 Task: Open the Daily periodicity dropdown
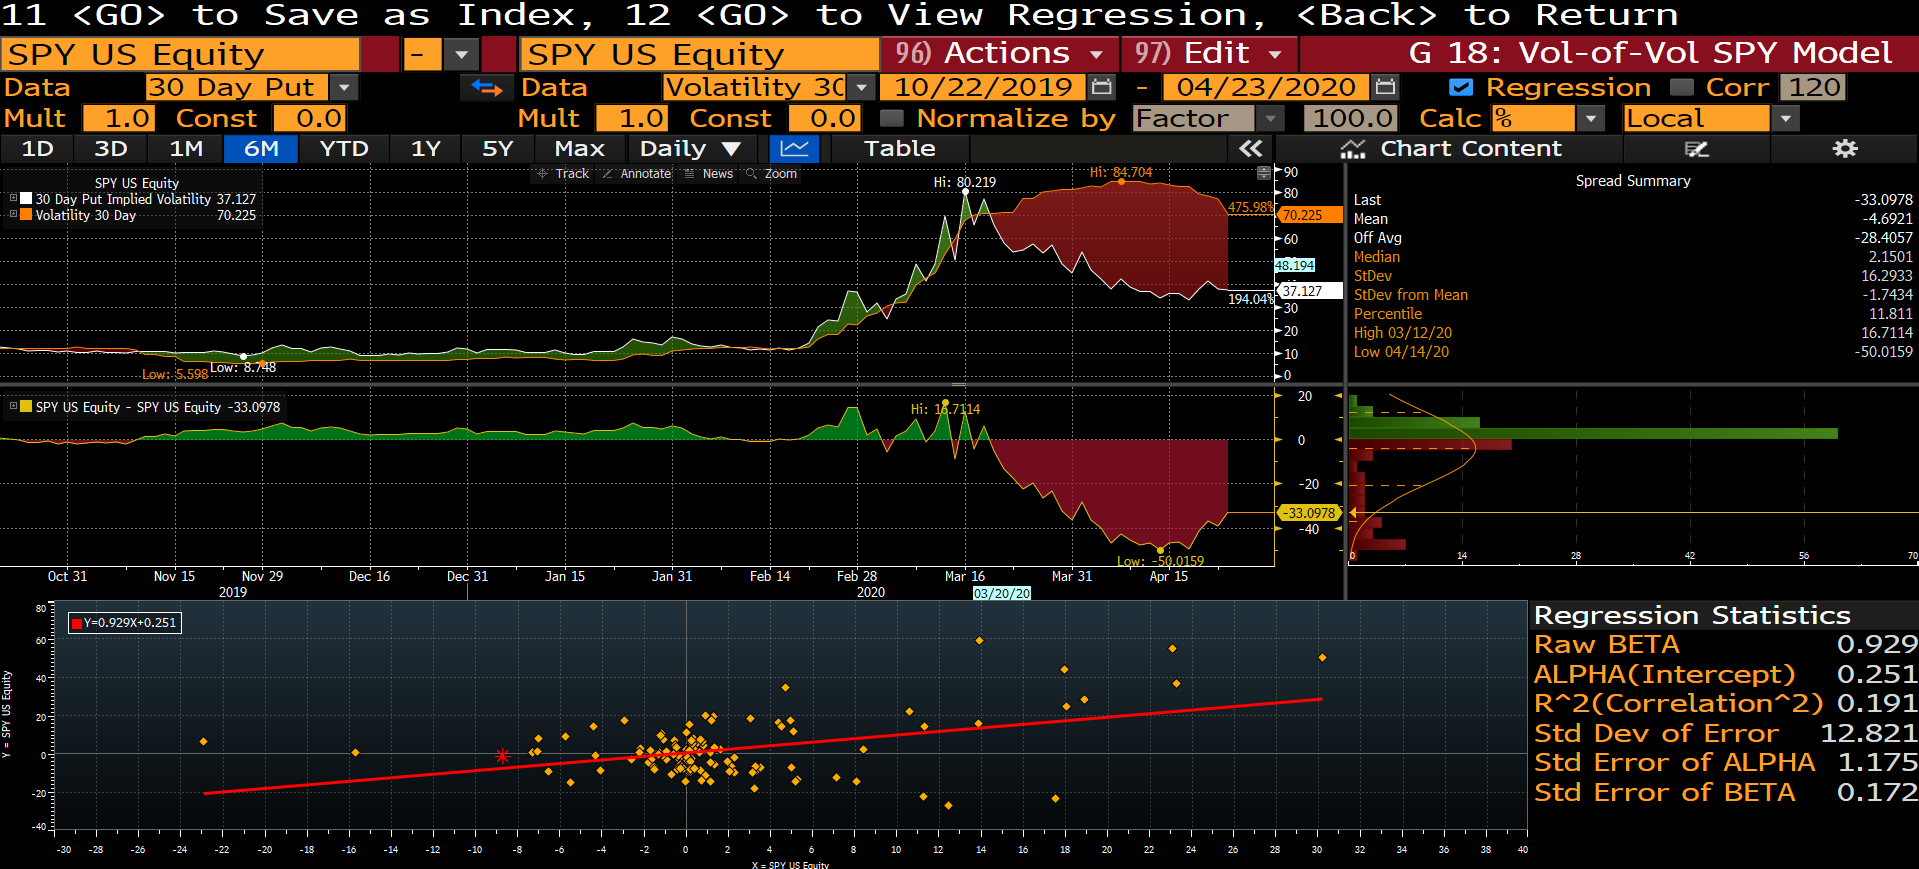[690, 149]
